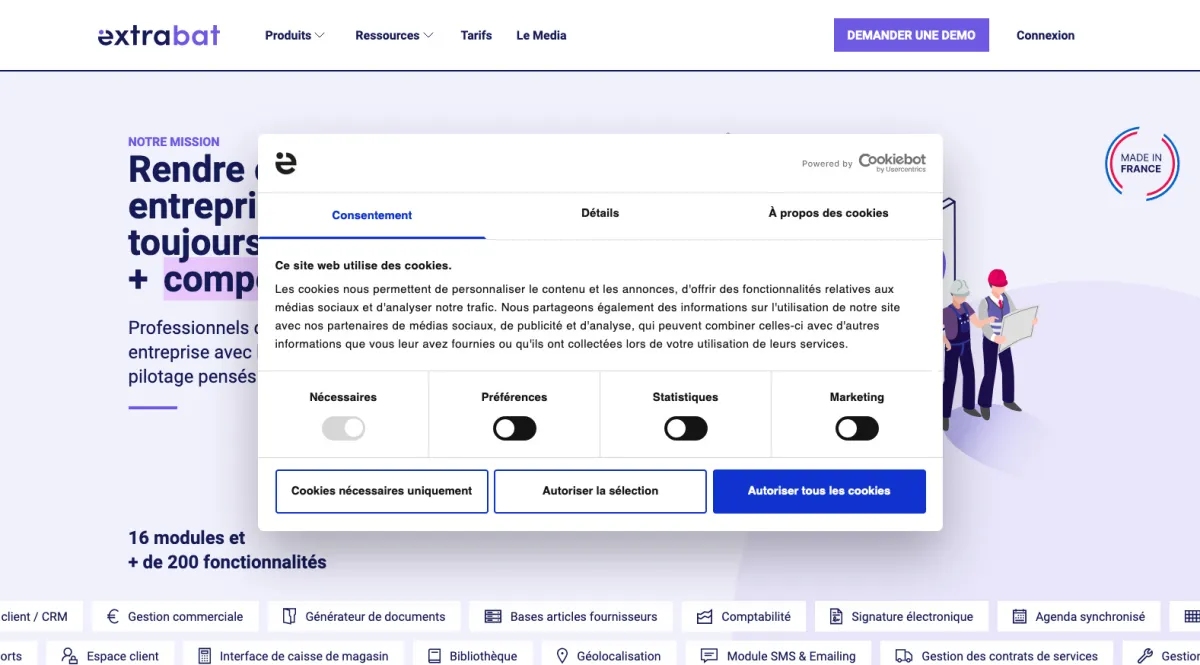1200x665 pixels.
Task: Click the DEMANDER UNE DEMO button
Action: (911, 34)
